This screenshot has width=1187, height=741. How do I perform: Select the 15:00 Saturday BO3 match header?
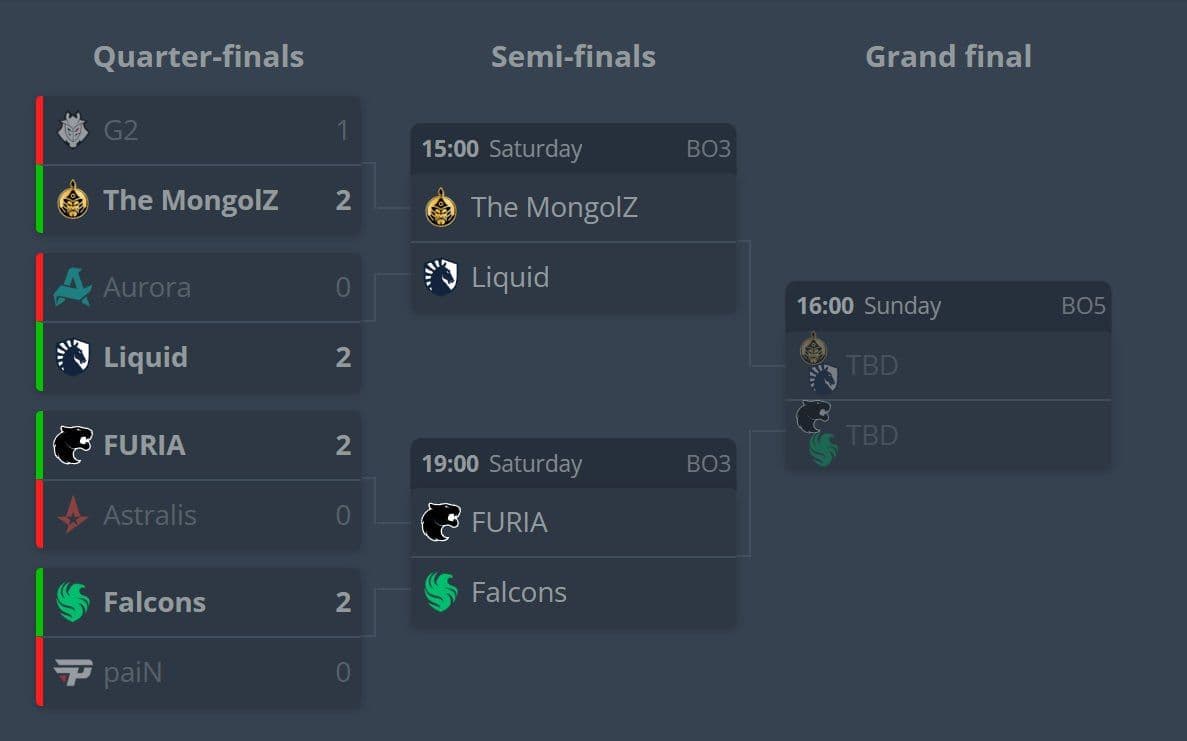click(x=573, y=148)
